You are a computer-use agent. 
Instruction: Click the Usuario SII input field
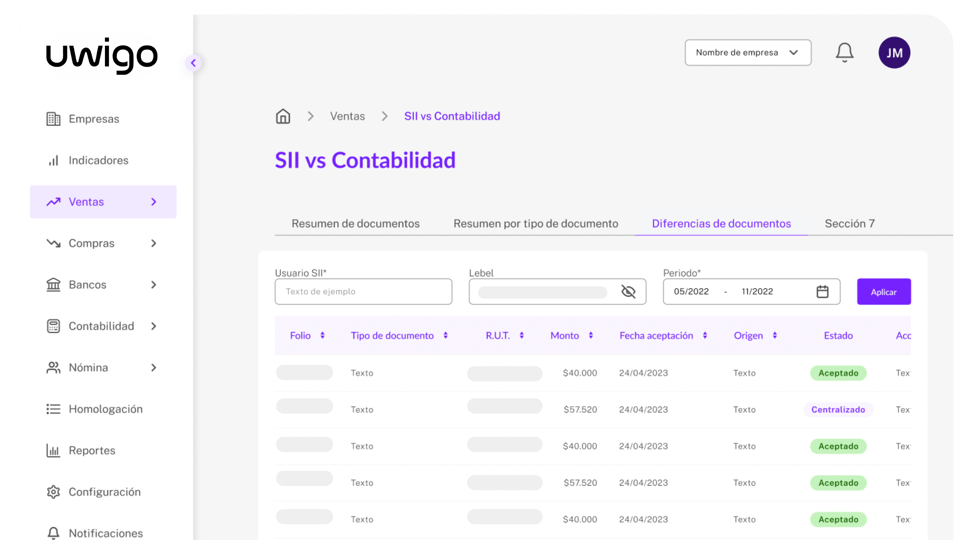(363, 292)
